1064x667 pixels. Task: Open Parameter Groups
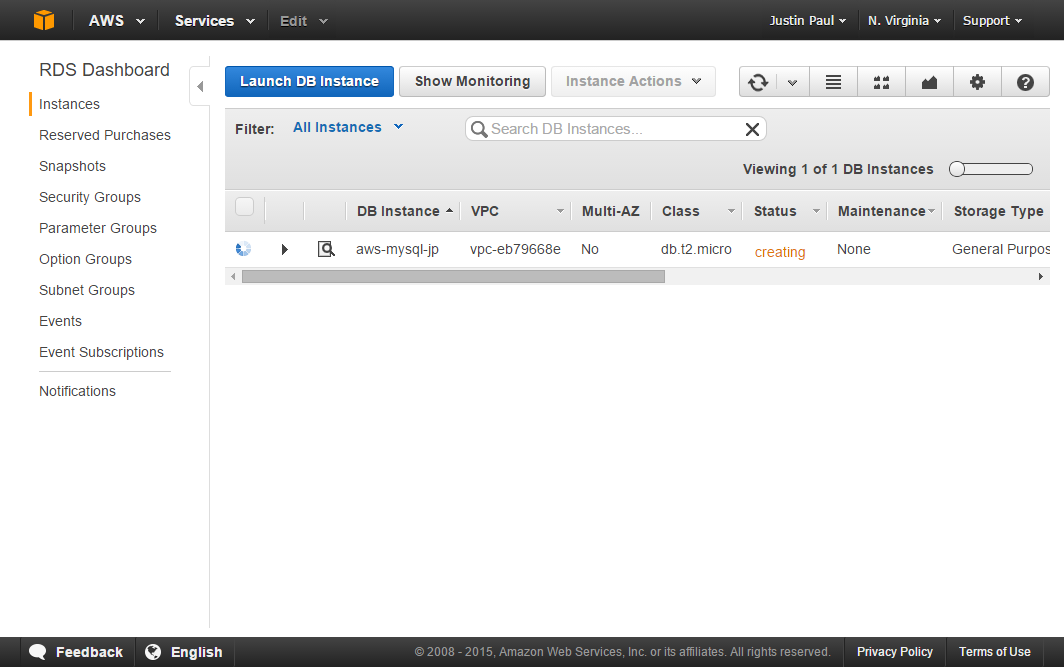click(x=98, y=228)
